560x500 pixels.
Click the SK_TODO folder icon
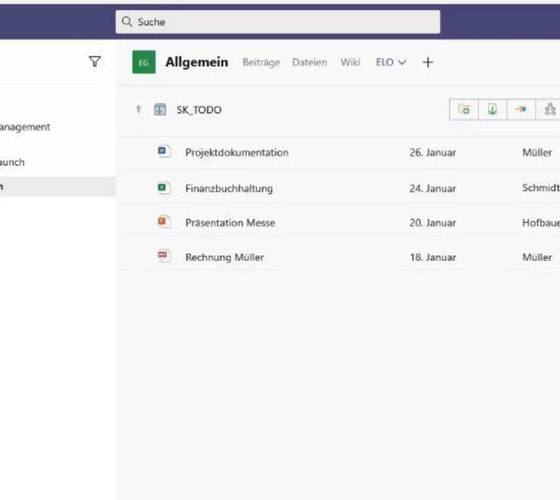pyautogui.click(x=160, y=109)
